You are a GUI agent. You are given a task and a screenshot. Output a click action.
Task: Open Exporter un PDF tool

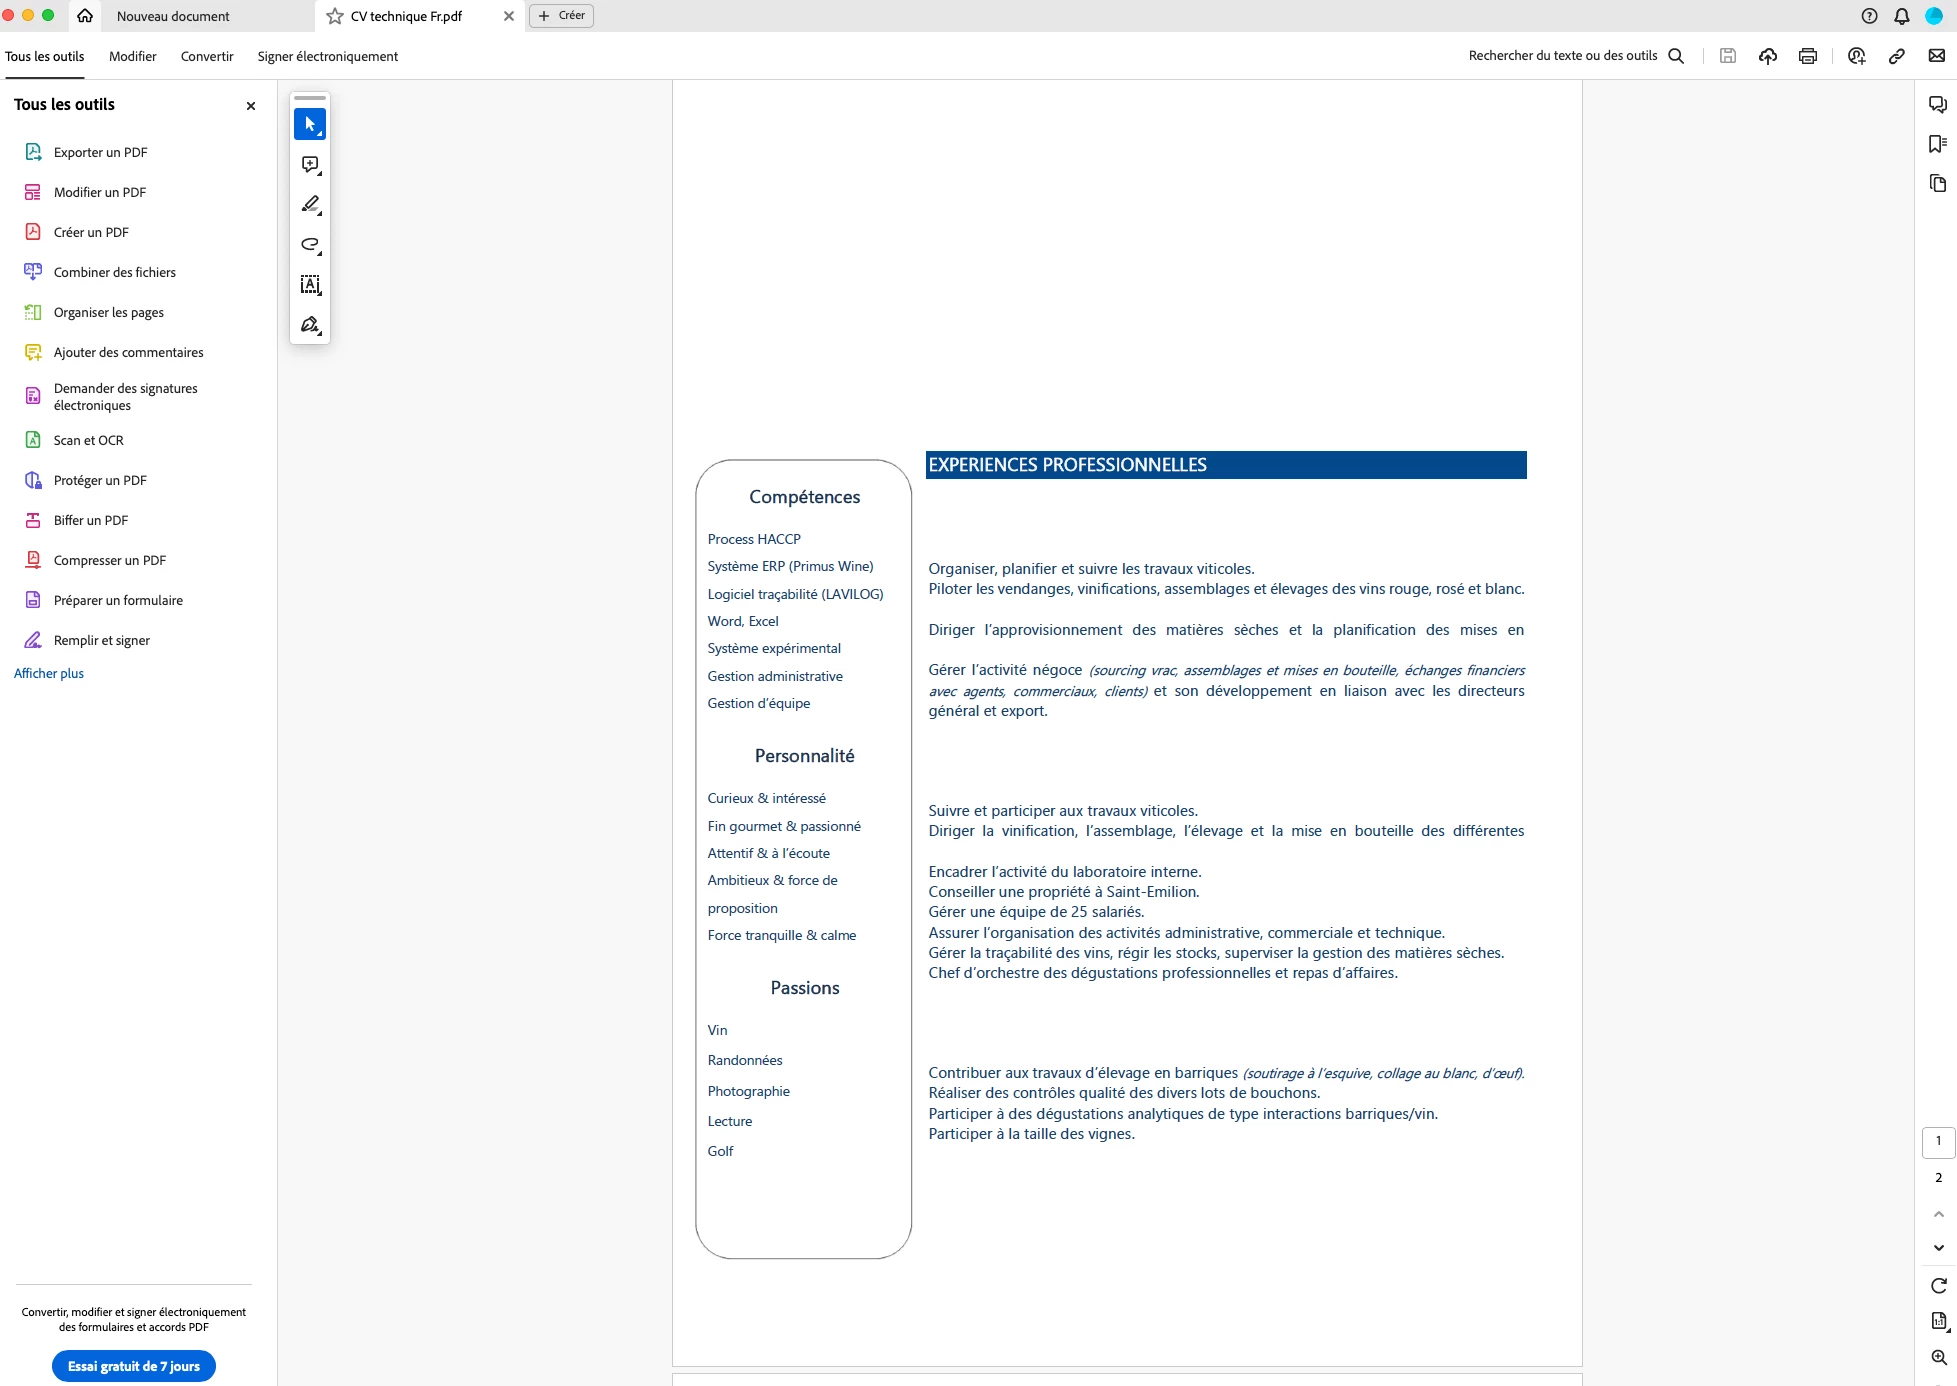tap(100, 152)
